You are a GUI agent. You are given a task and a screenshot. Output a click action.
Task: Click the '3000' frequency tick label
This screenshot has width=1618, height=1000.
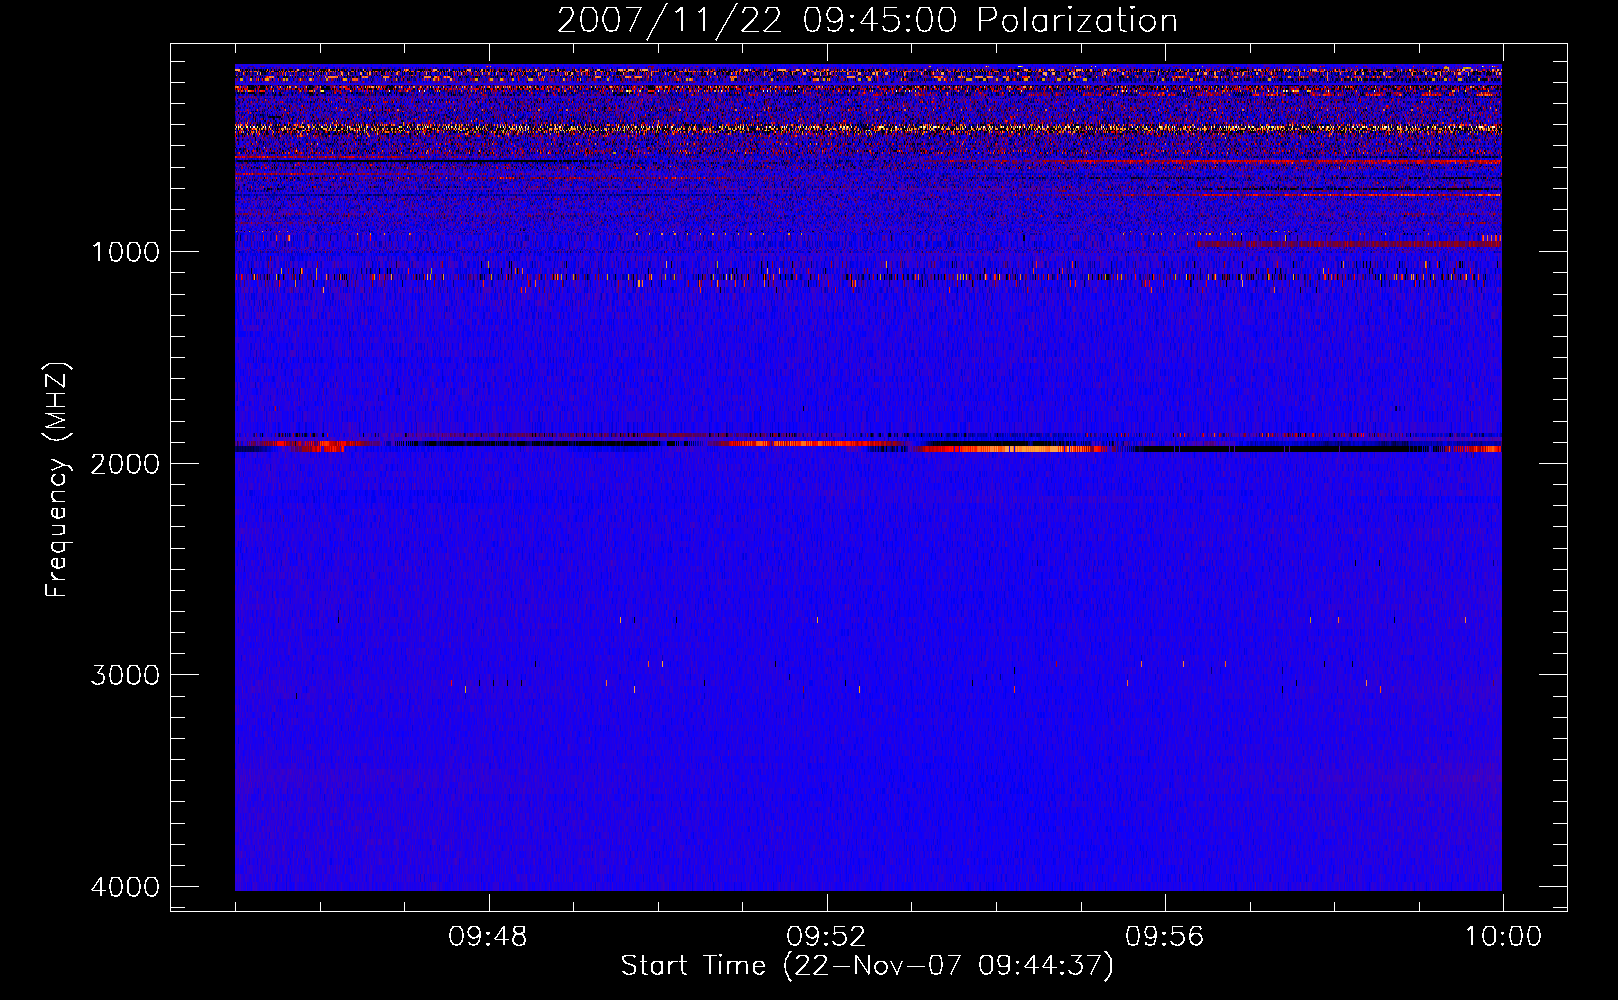(x=125, y=674)
